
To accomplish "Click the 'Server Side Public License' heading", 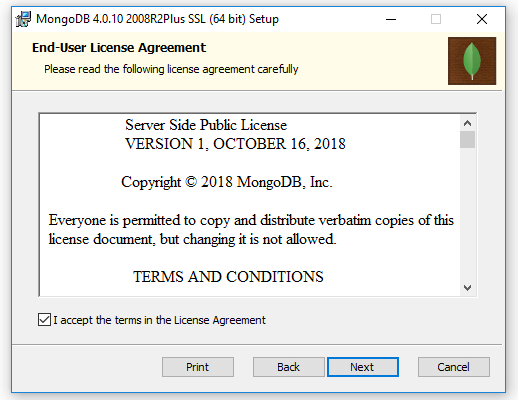I will pyautogui.click(x=206, y=125).
